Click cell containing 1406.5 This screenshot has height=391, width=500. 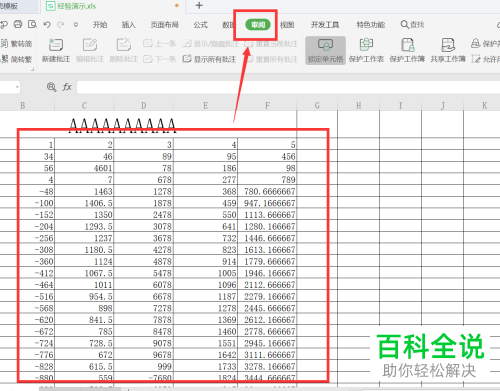click(x=84, y=203)
